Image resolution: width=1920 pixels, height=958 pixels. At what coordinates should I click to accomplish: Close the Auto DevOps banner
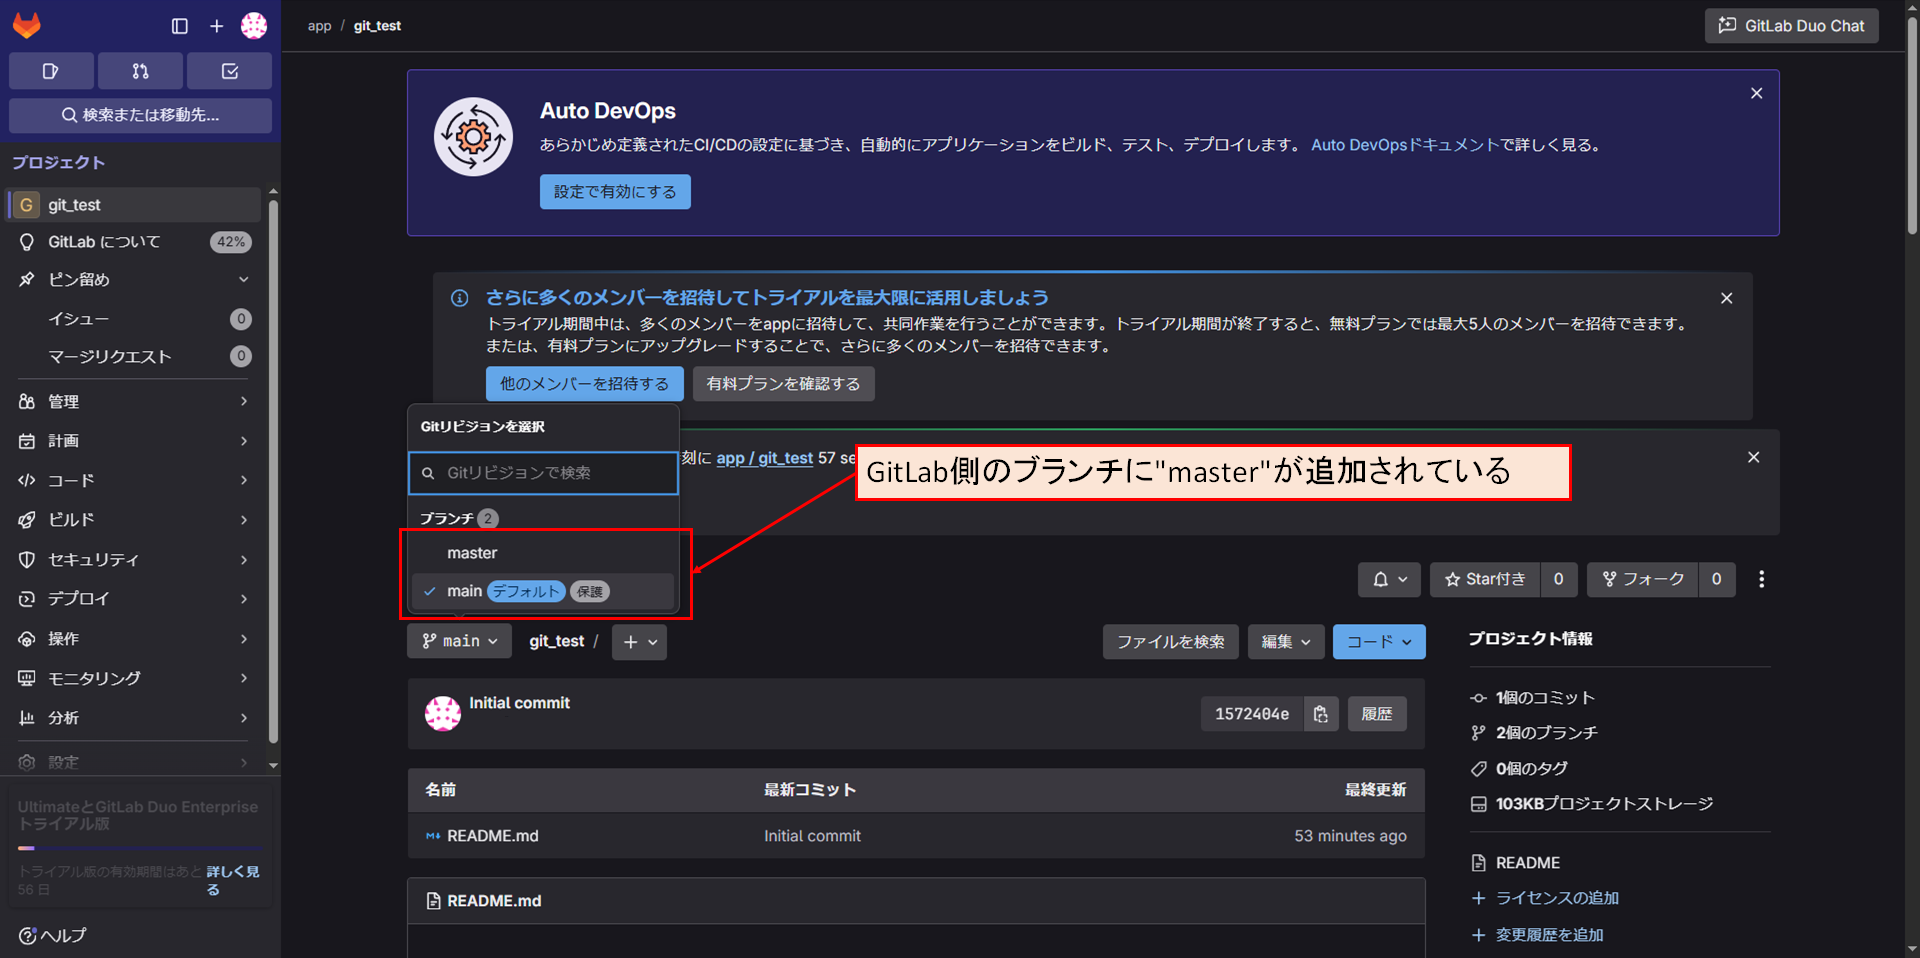click(x=1756, y=93)
